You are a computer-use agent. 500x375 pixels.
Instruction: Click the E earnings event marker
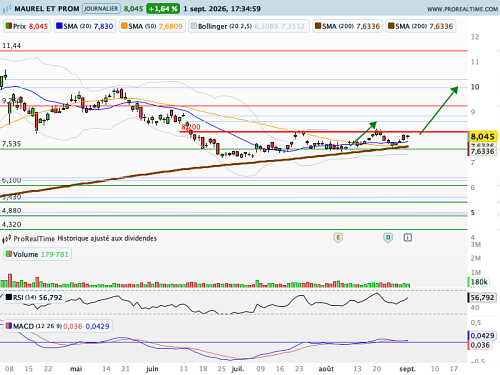pos(338,238)
